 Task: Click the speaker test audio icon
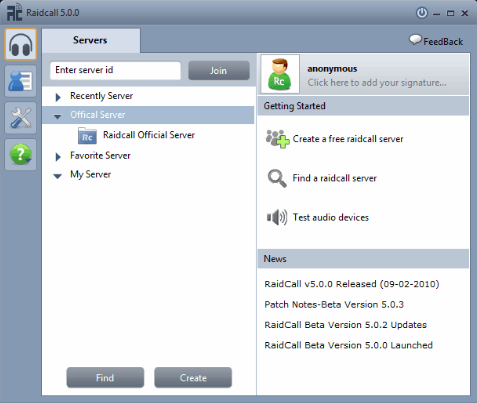277,218
